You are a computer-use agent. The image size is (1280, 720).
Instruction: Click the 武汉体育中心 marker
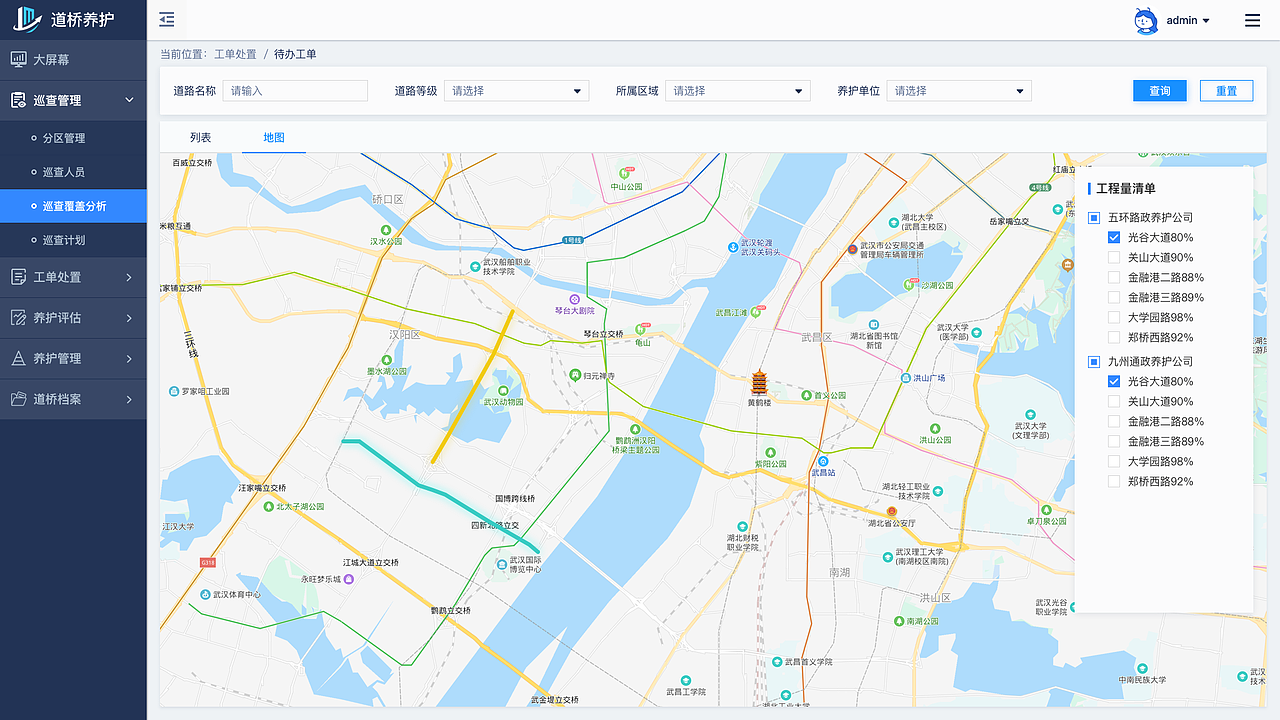click(x=204, y=594)
